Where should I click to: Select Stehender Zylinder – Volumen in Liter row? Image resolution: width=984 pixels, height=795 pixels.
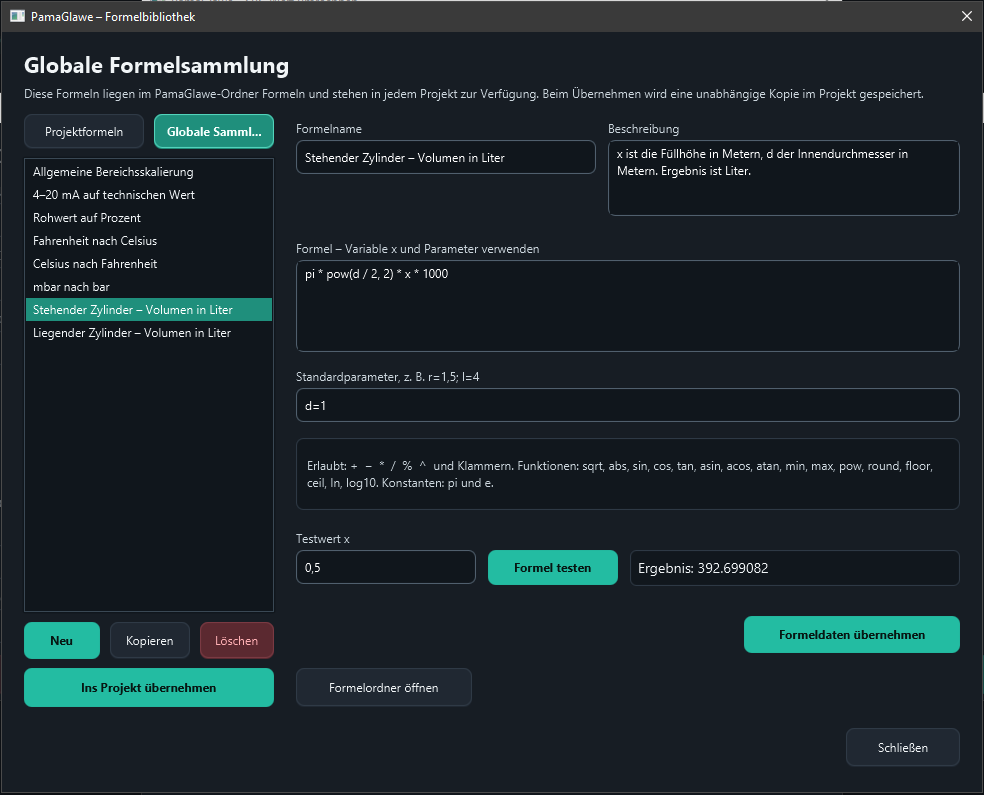(x=149, y=310)
